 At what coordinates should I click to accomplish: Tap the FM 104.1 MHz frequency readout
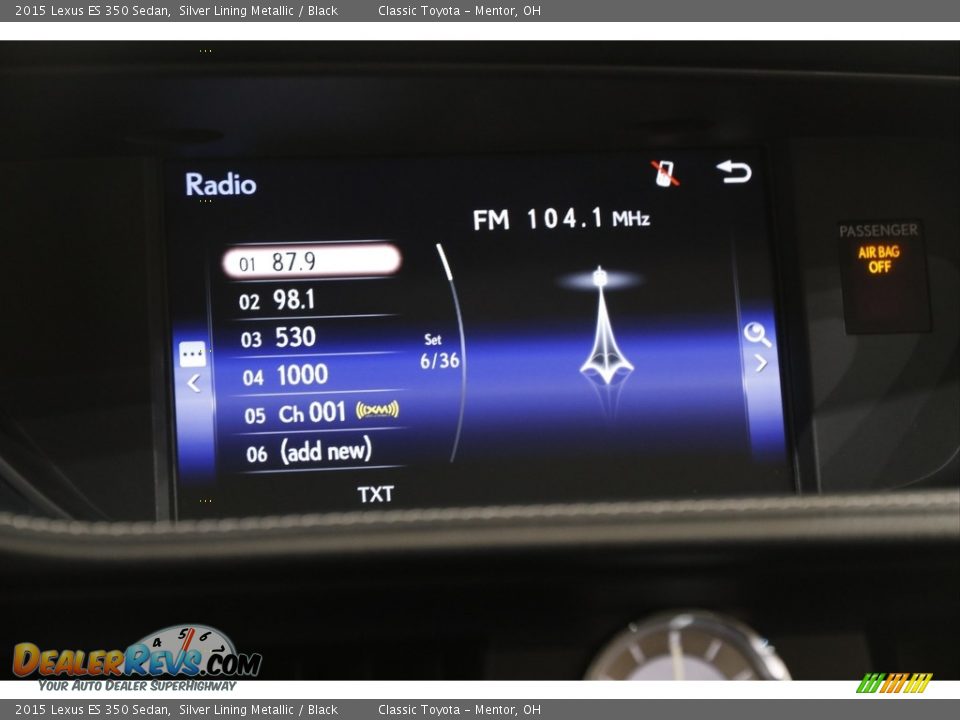click(x=561, y=219)
